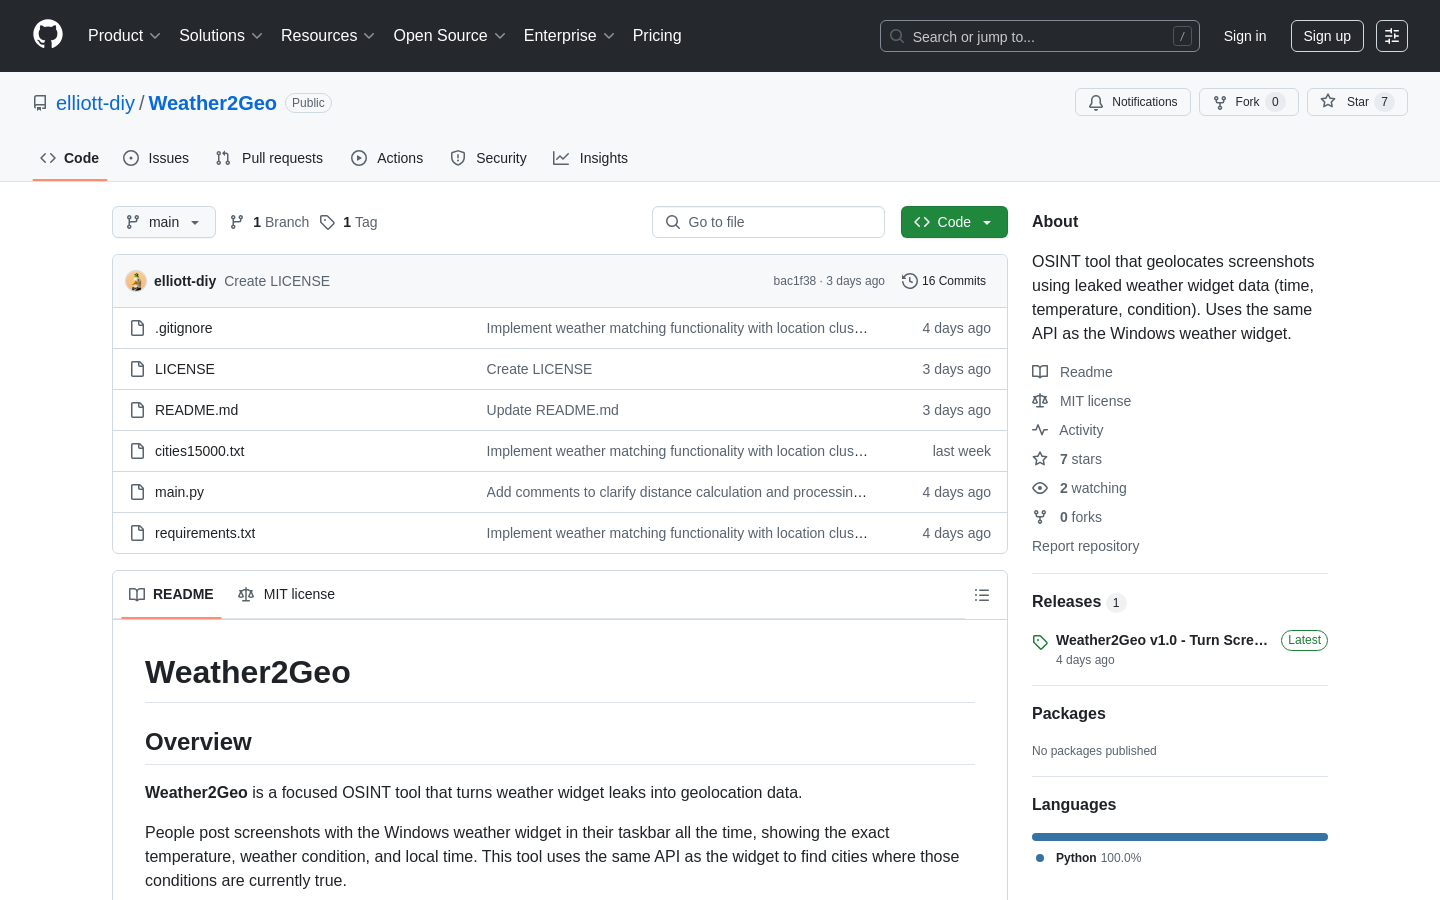
Task: Click the eye icon beside 2 watching
Action: pos(1040,488)
